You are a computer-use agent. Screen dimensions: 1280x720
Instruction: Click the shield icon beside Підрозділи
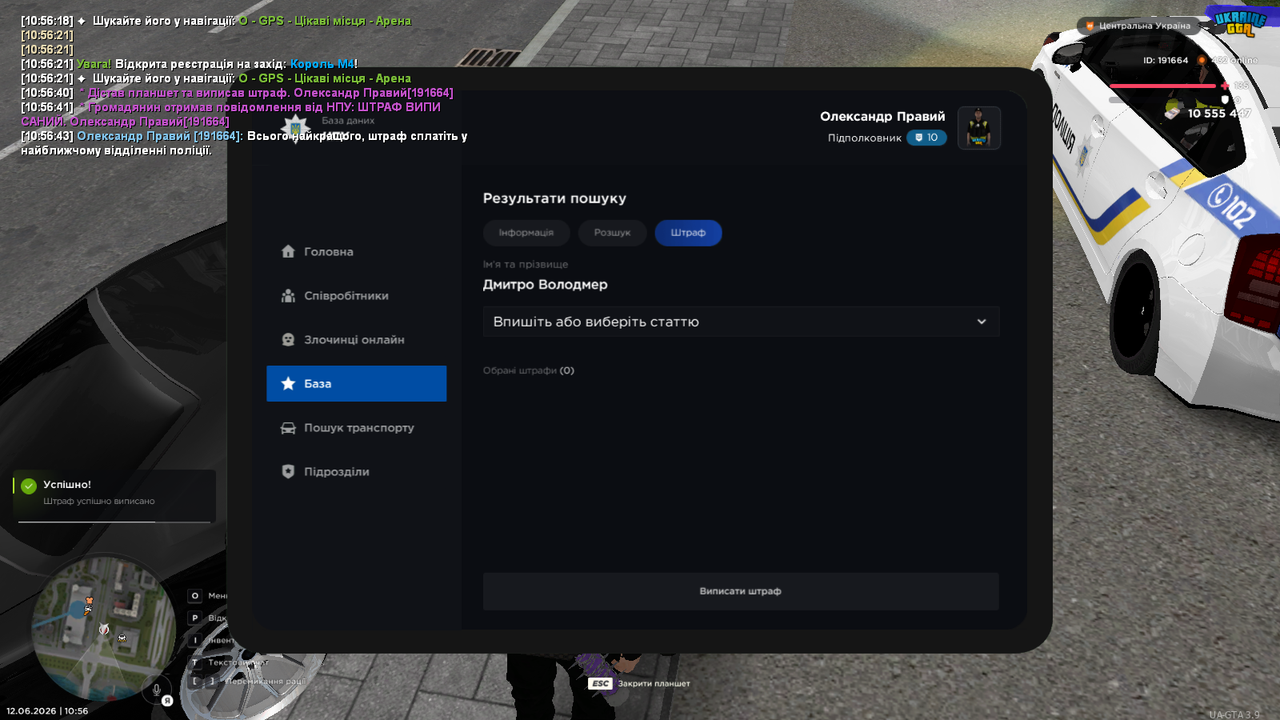pyautogui.click(x=288, y=471)
